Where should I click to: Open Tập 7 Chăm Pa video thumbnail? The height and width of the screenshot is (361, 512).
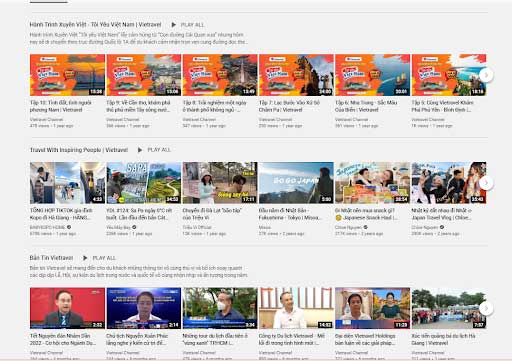point(296,75)
